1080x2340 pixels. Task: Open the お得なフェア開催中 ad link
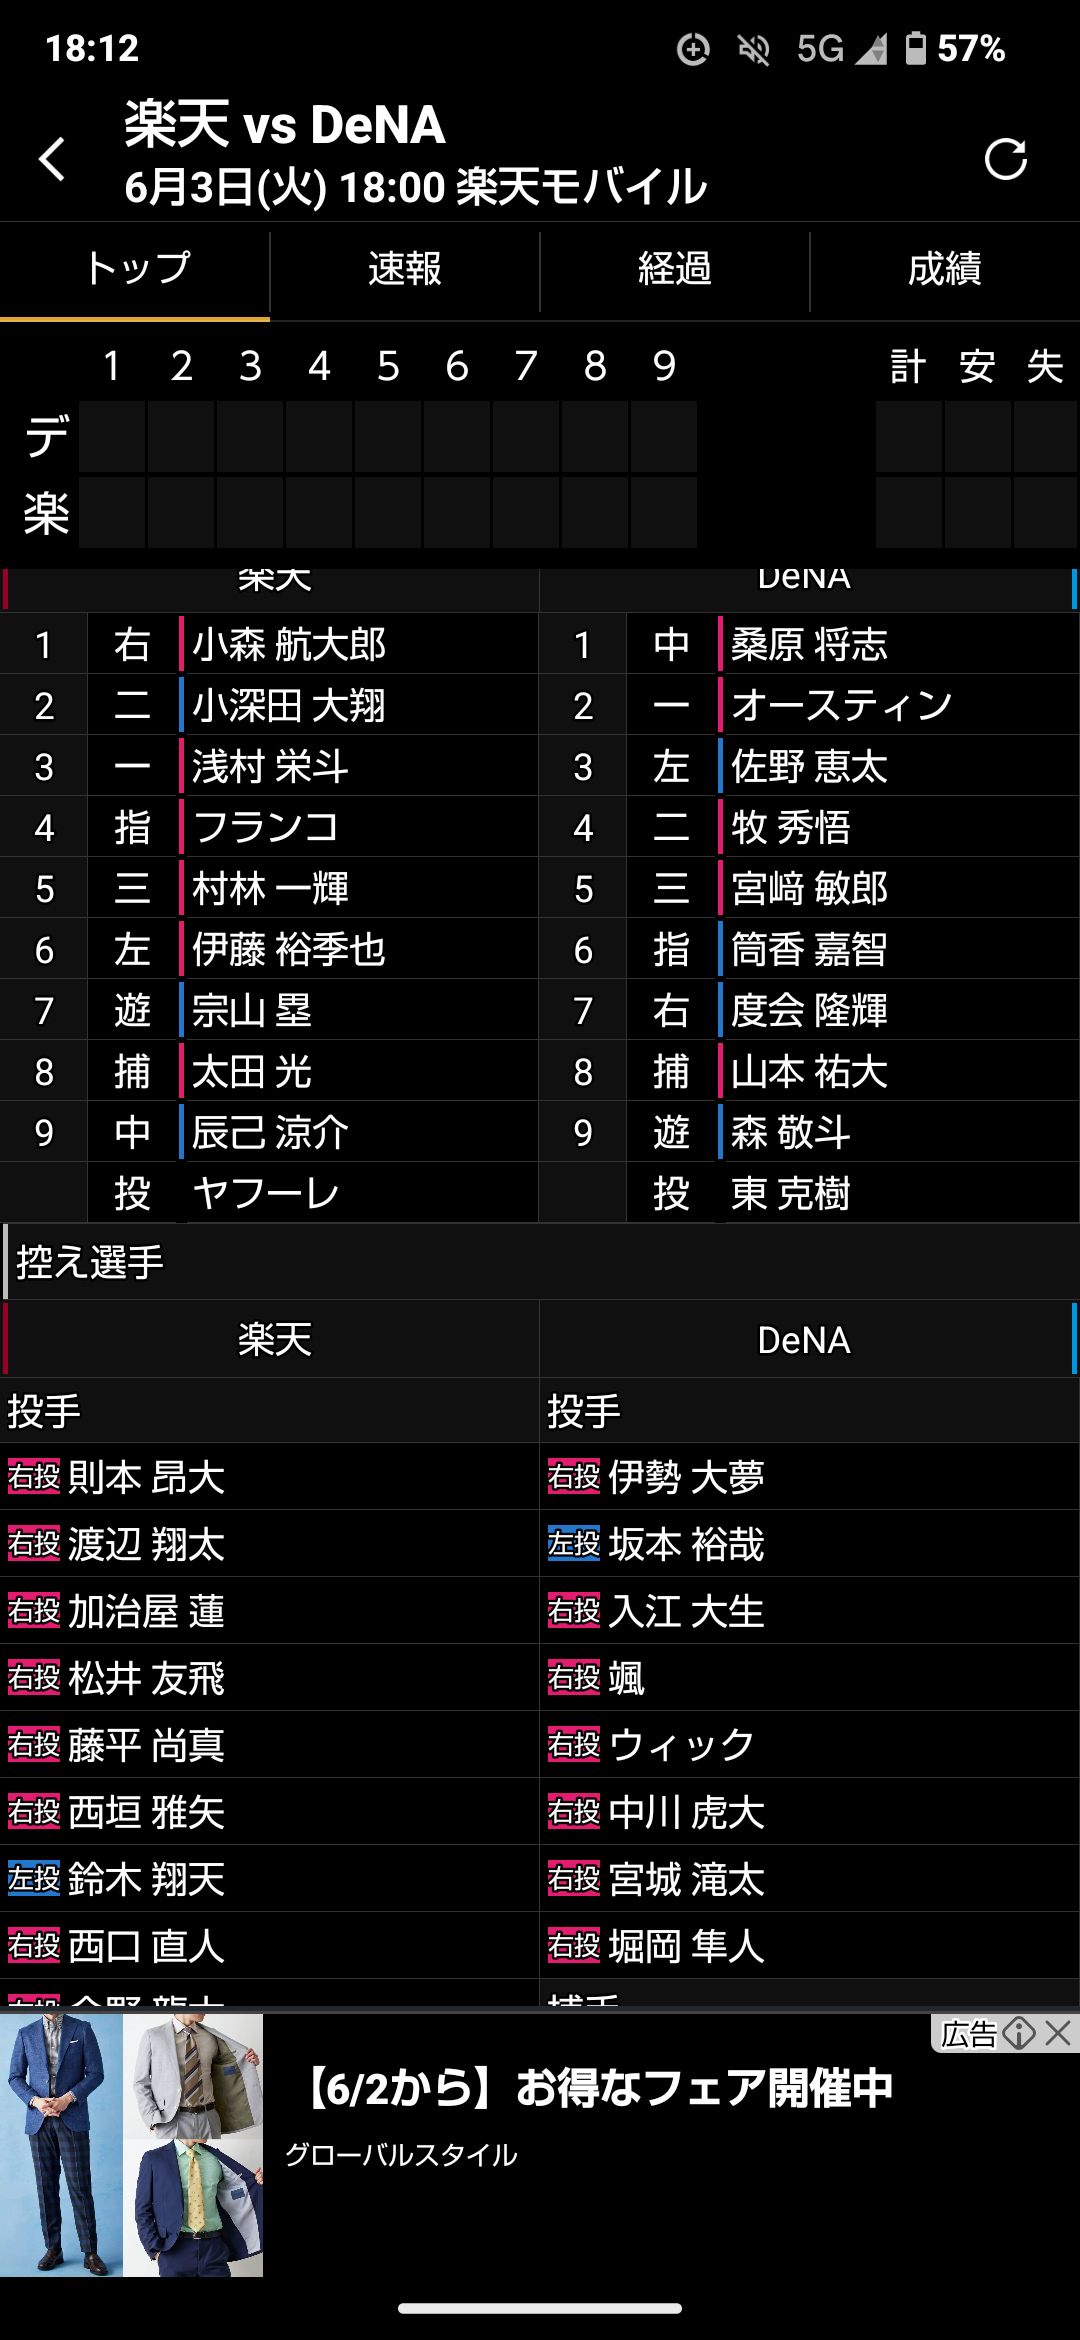click(598, 2089)
